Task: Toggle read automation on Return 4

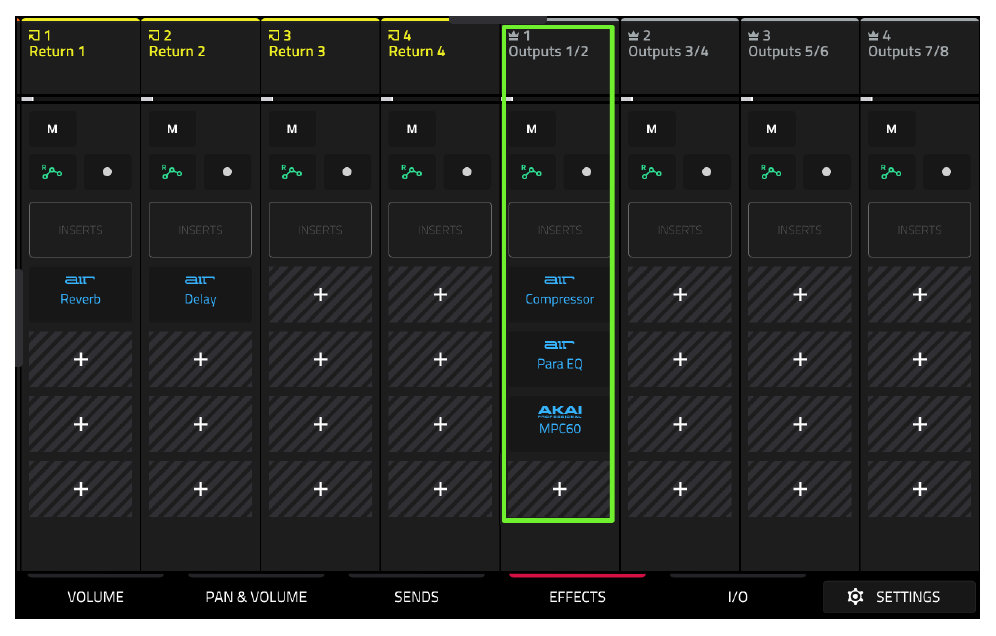Action: click(x=412, y=172)
